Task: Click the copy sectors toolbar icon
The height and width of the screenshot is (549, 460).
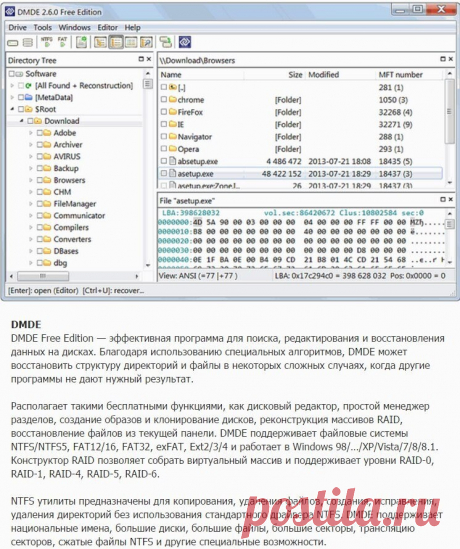Action: (166, 42)
